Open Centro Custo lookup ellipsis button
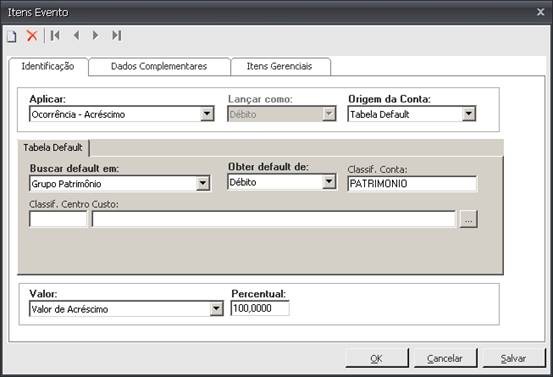The image size is (553, 377). tap(468, 219)
